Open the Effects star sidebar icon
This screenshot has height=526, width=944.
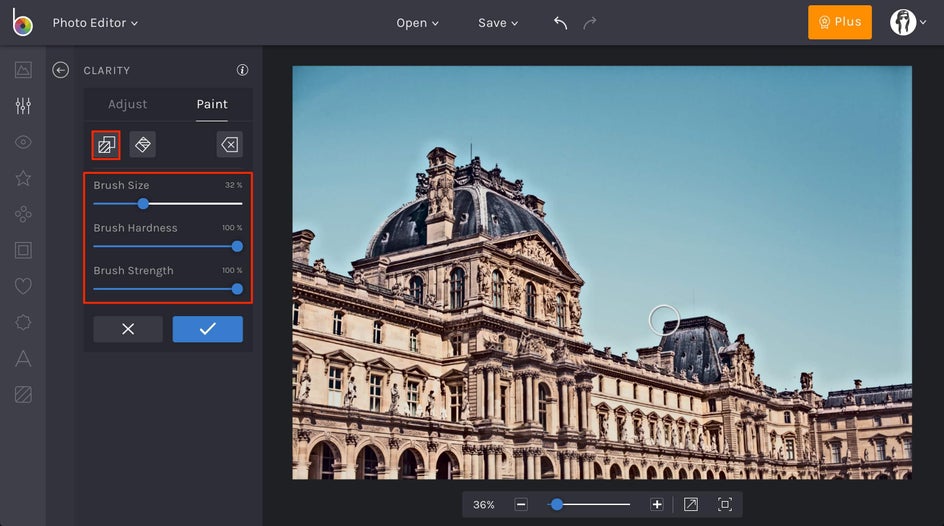coord(23,178)
